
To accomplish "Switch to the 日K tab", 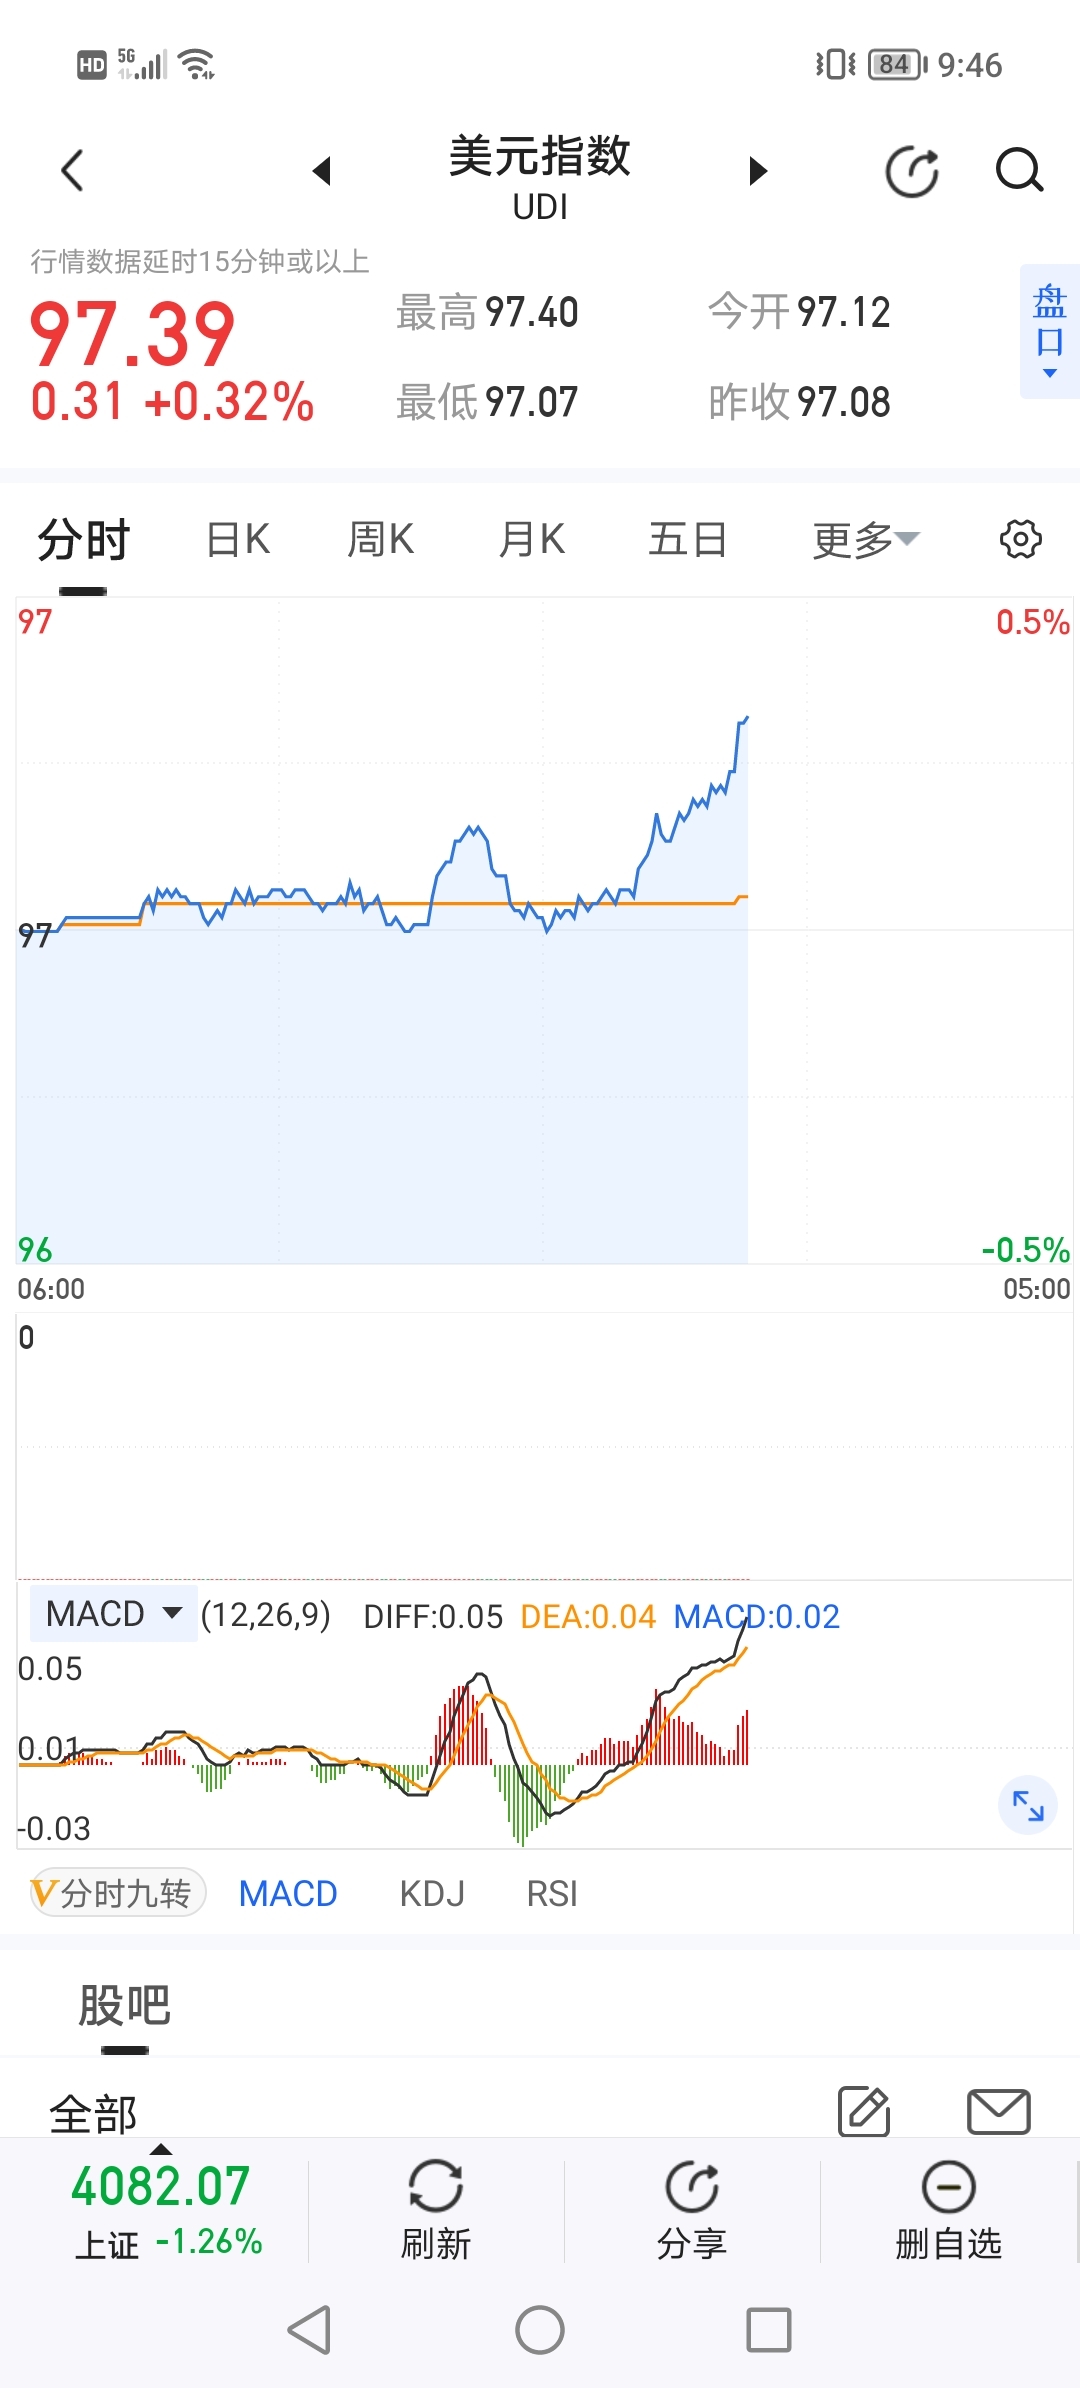I will click(x=238, y=540).
